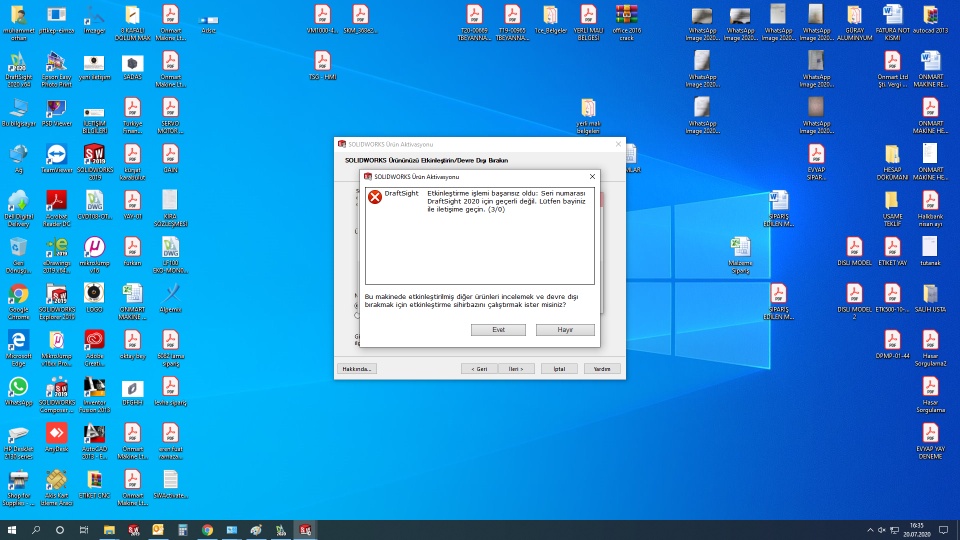Click Hayır in the activation error dialog
The height and width of the screenshot is (540, 960).
[564, 329]
